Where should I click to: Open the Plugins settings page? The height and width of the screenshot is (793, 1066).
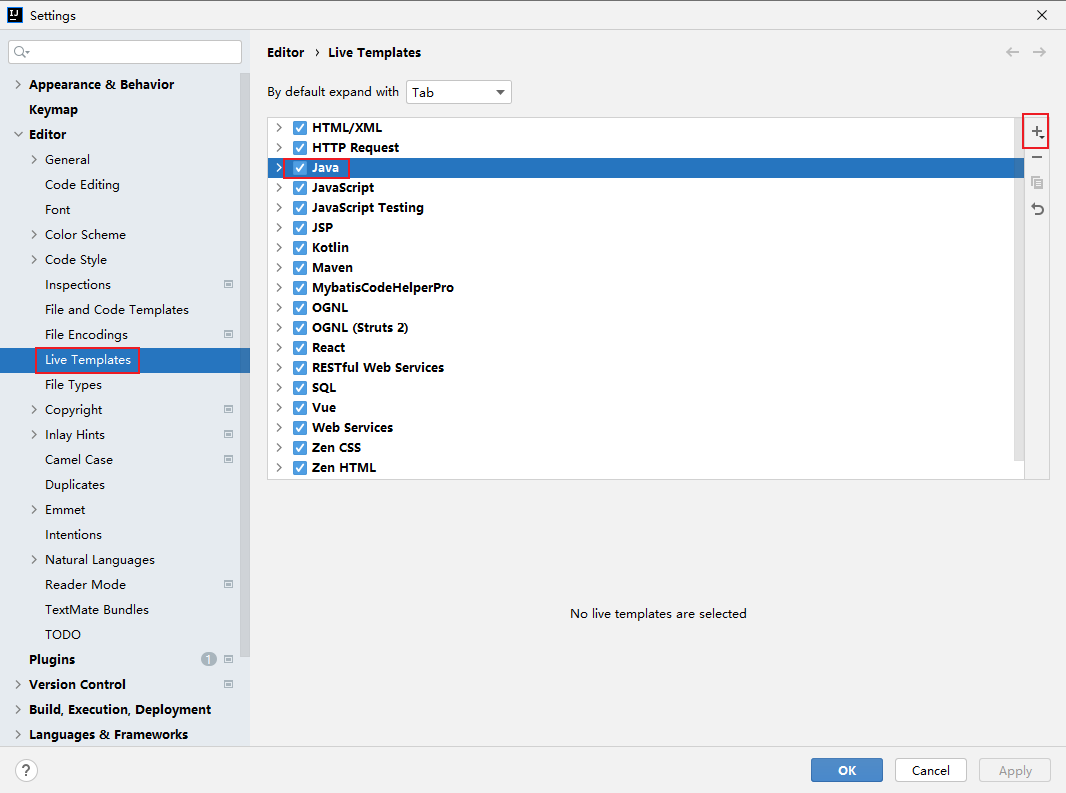(52, 660)
